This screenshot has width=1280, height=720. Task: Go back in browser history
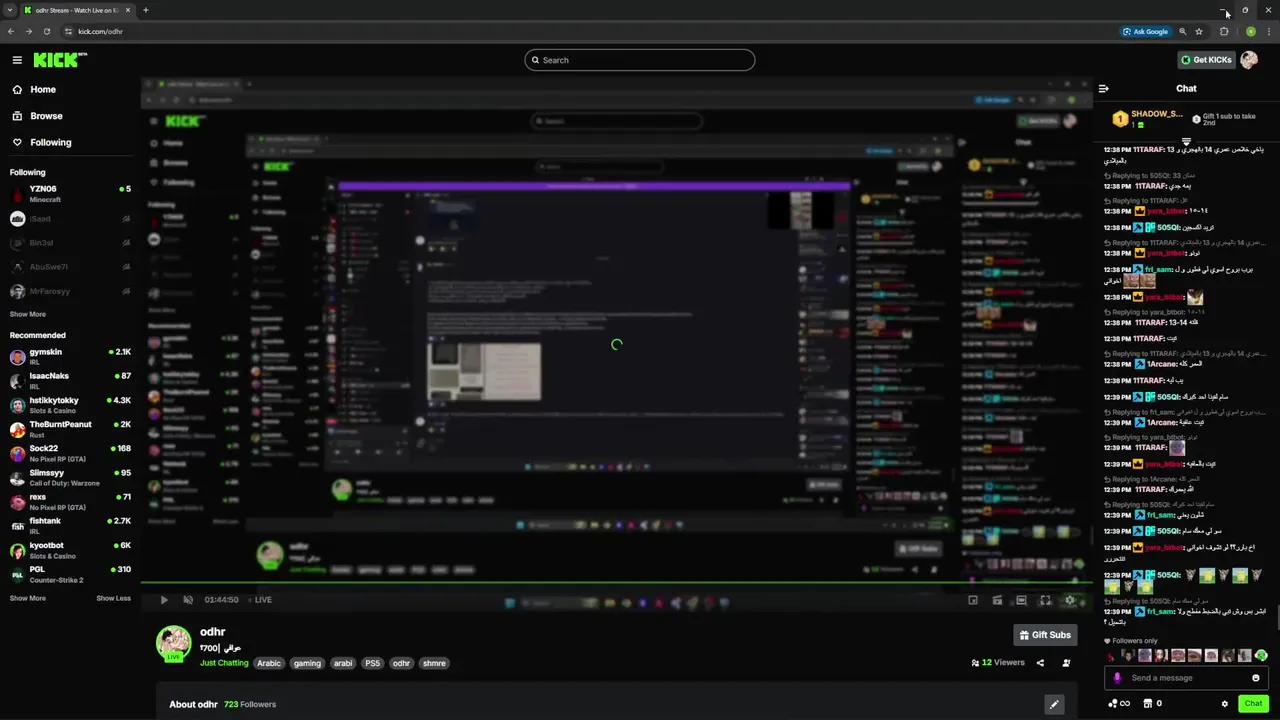pyautogui.click(x=11, y=32)
